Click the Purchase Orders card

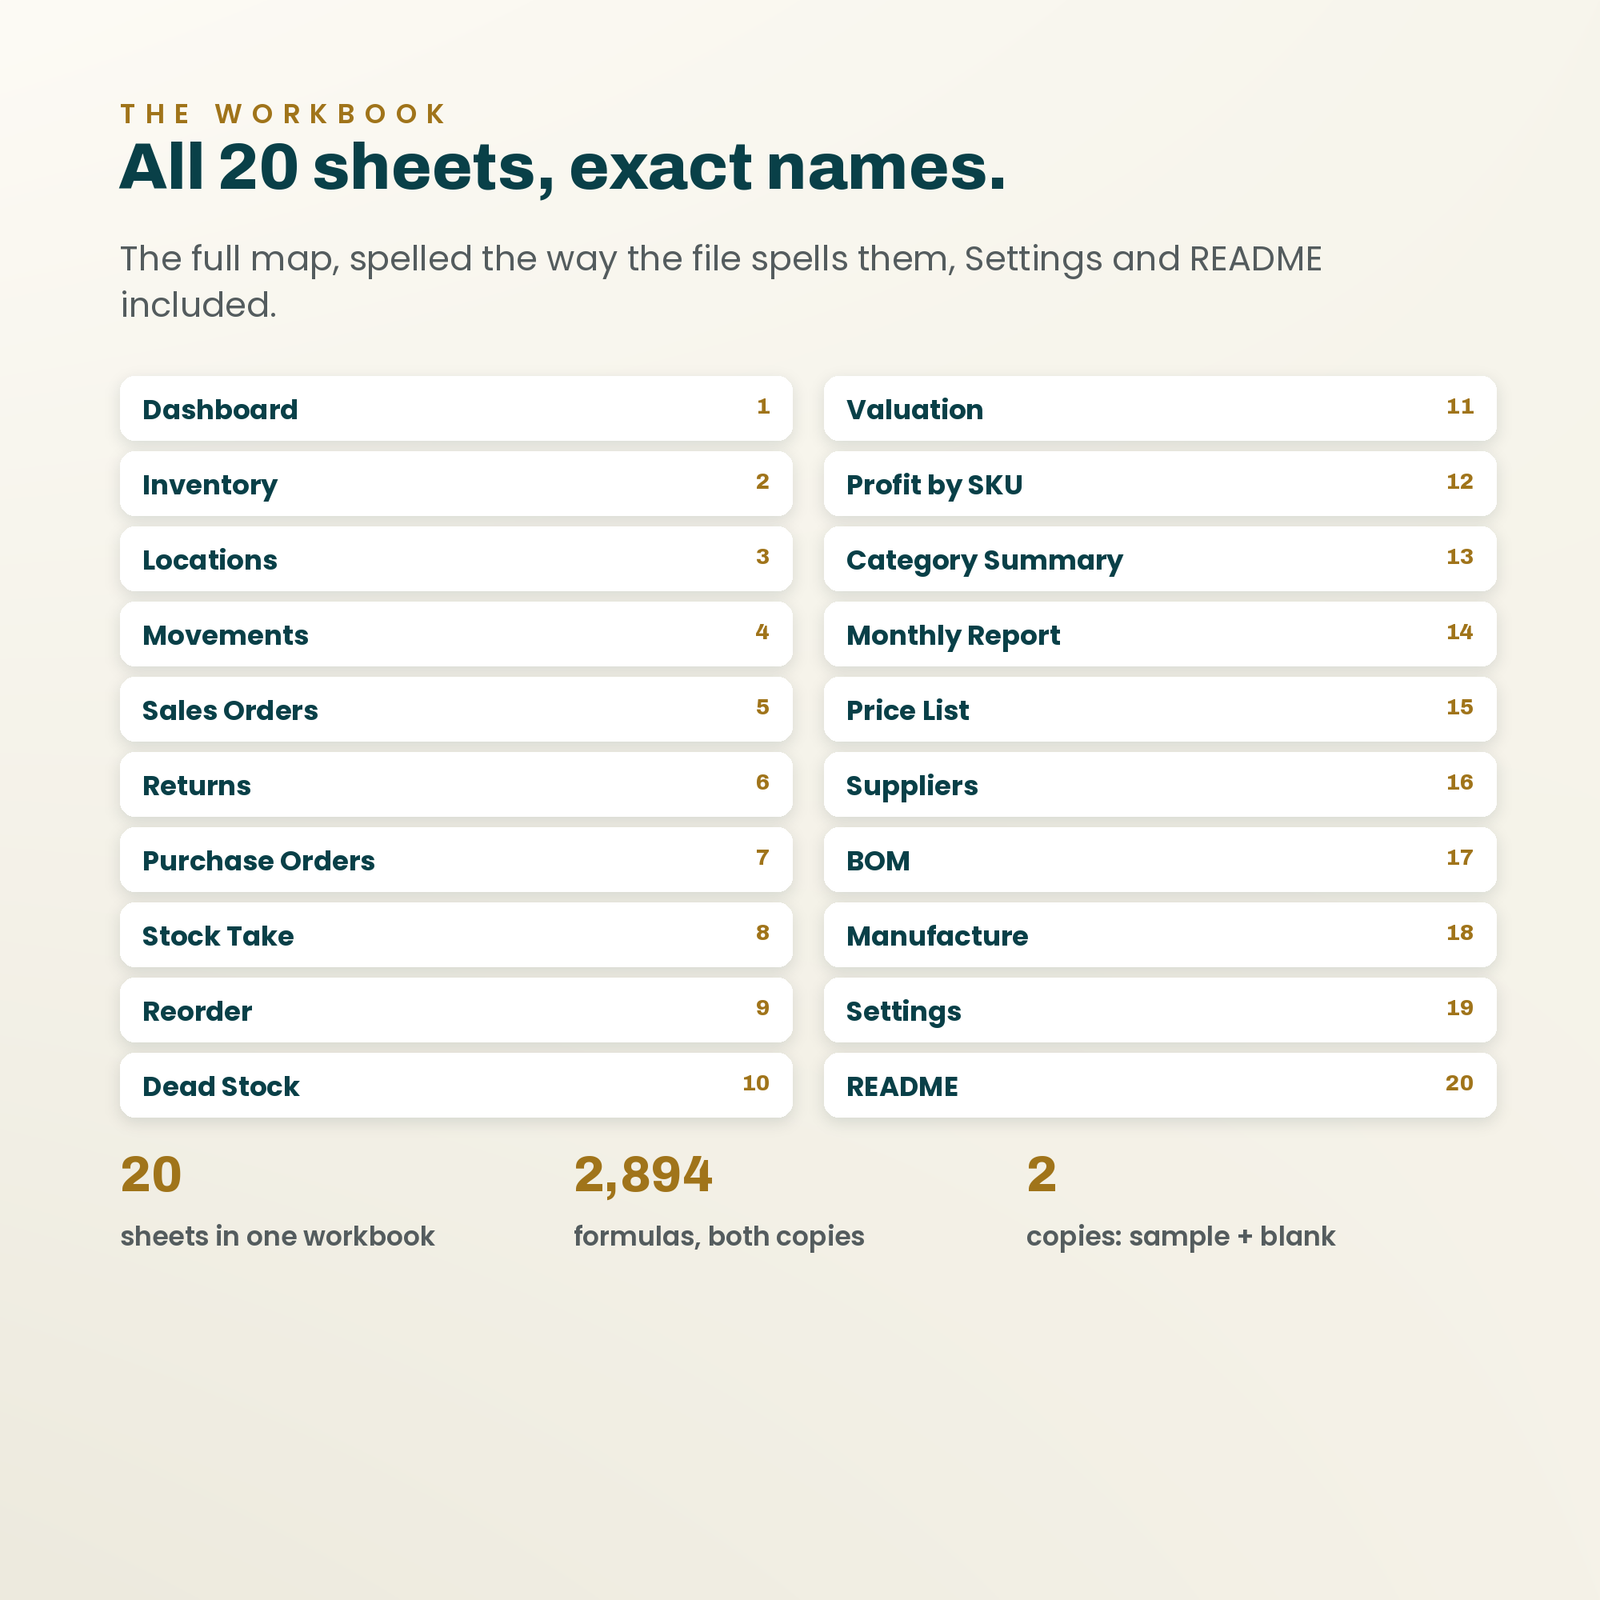456,860
